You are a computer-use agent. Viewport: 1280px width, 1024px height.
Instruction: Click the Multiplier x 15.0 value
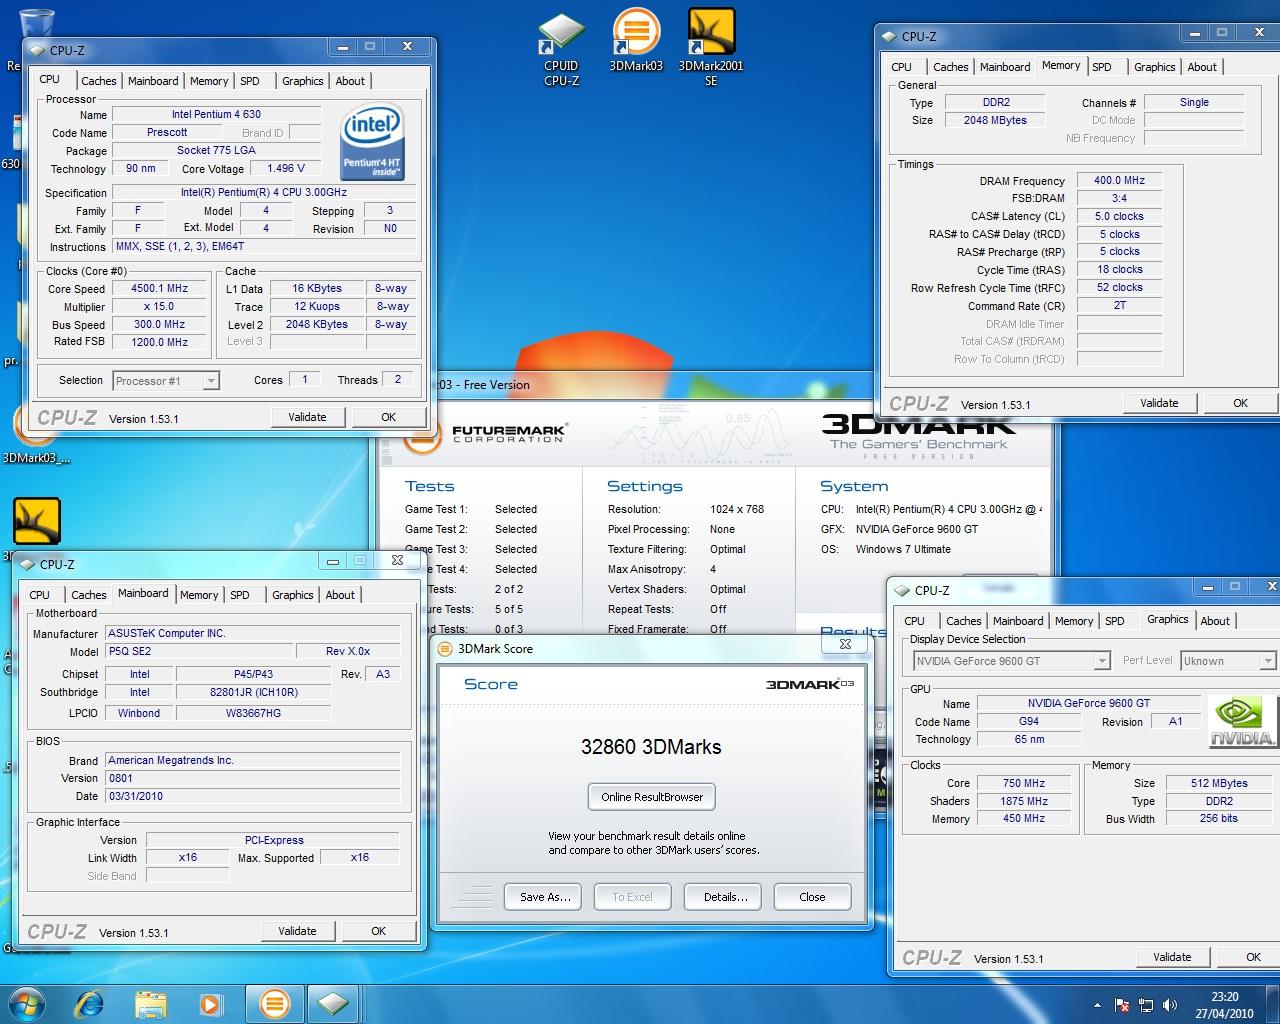(160, 306)
